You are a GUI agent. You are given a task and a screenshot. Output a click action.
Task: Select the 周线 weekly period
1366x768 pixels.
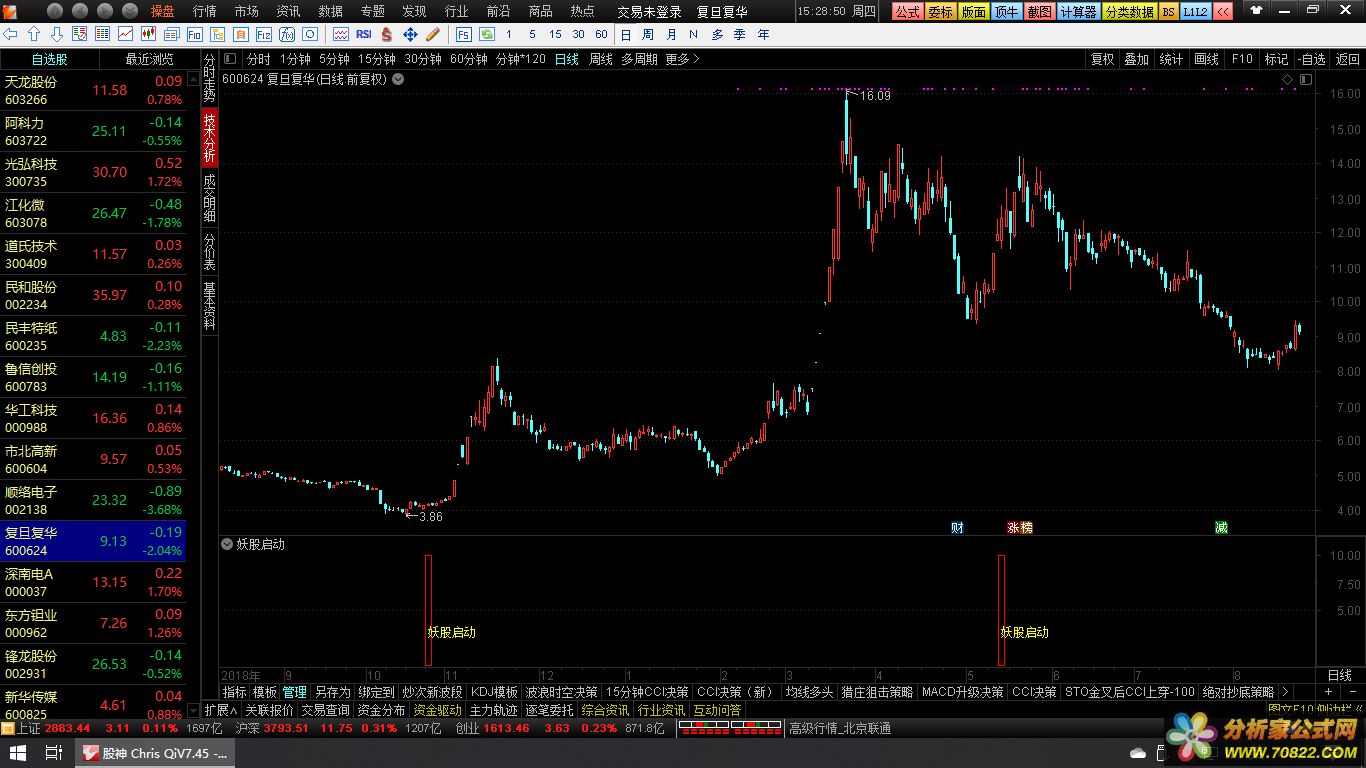click(x=600, y=59)
